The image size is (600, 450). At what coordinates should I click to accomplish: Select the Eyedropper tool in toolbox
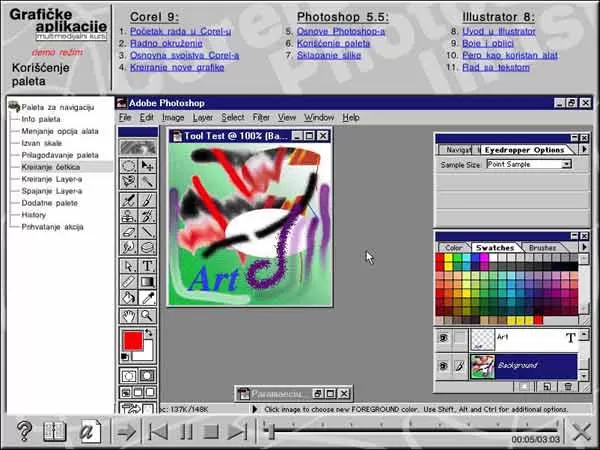pyautogui.click(x=147, y=298)
